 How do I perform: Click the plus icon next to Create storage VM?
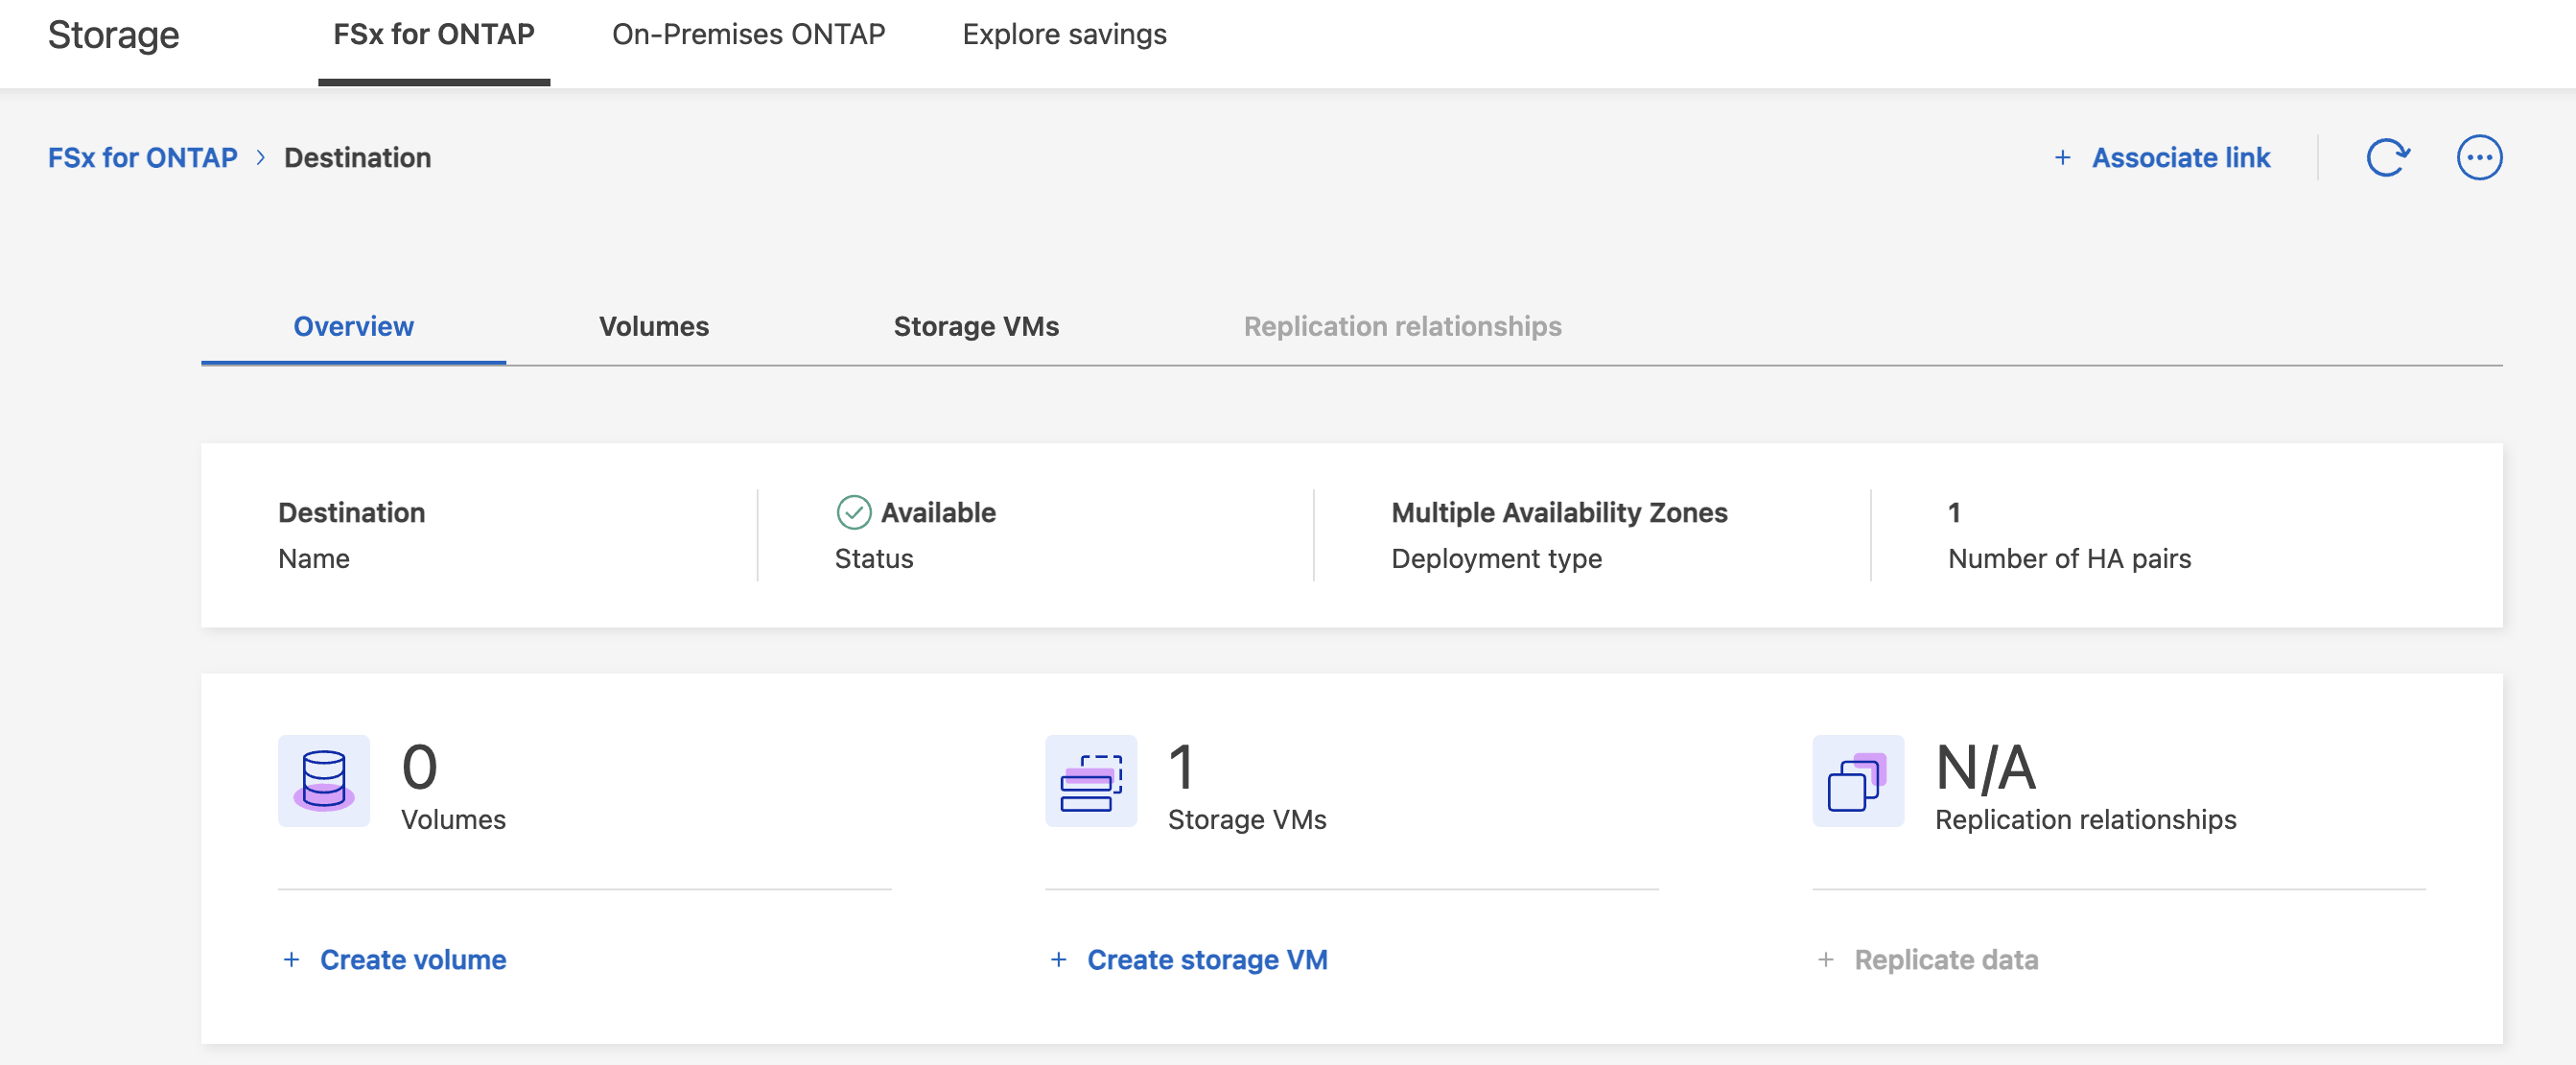coord(1057,959)
